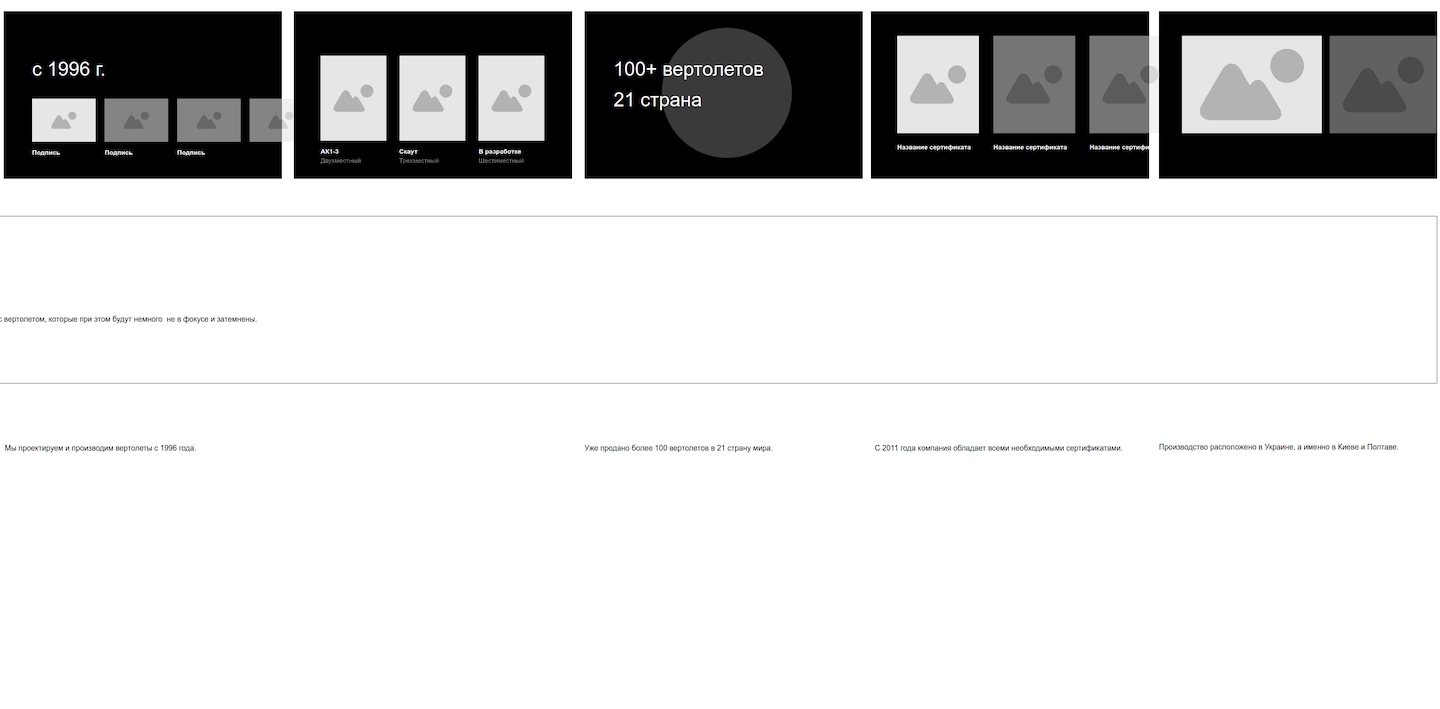Screen dimensions: 1440x709
Task: Click the first 'Название сертификата' caption
Action: pos(933,147)
